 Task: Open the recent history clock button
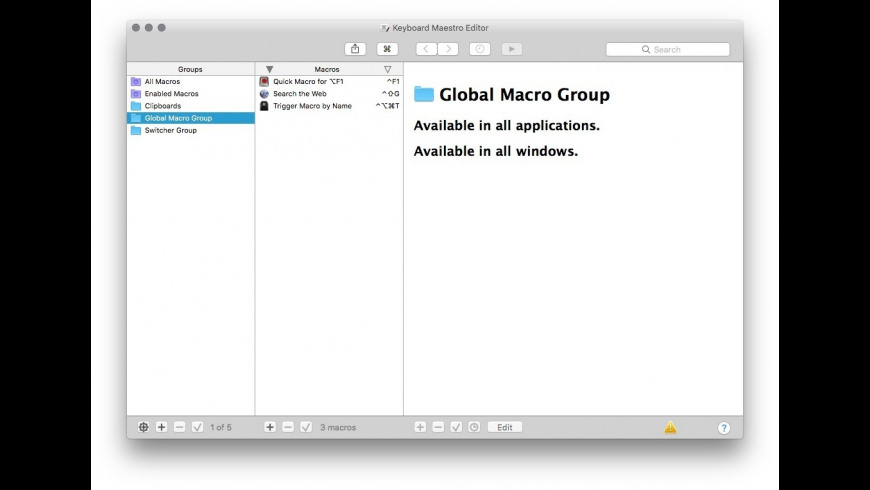tap(480, 49)
